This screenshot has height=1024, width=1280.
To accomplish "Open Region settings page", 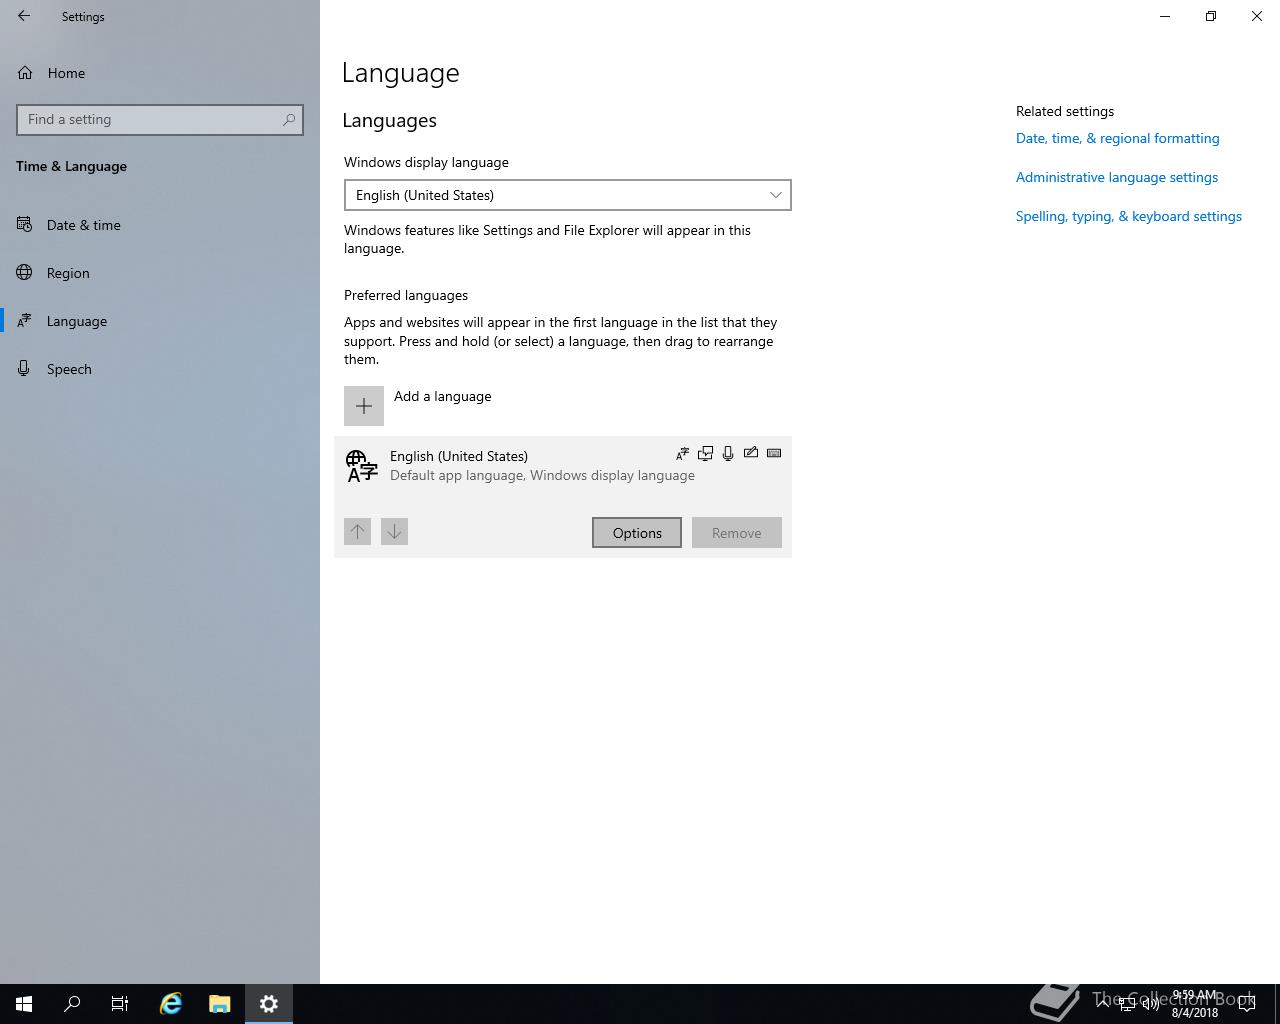I will [x=68, y=273].
